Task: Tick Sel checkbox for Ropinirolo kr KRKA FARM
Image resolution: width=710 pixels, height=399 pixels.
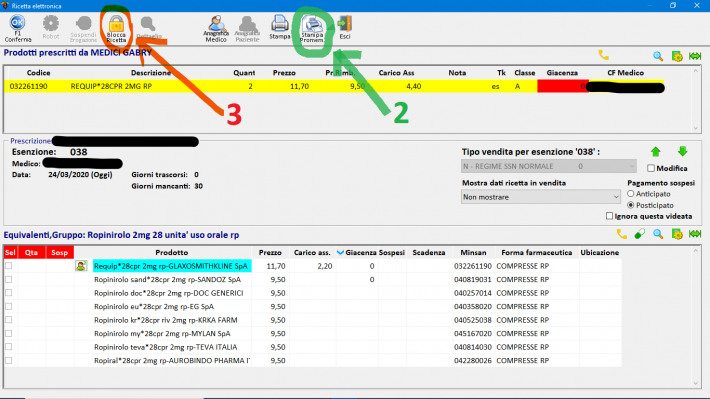Action: (x=9, y=320)
